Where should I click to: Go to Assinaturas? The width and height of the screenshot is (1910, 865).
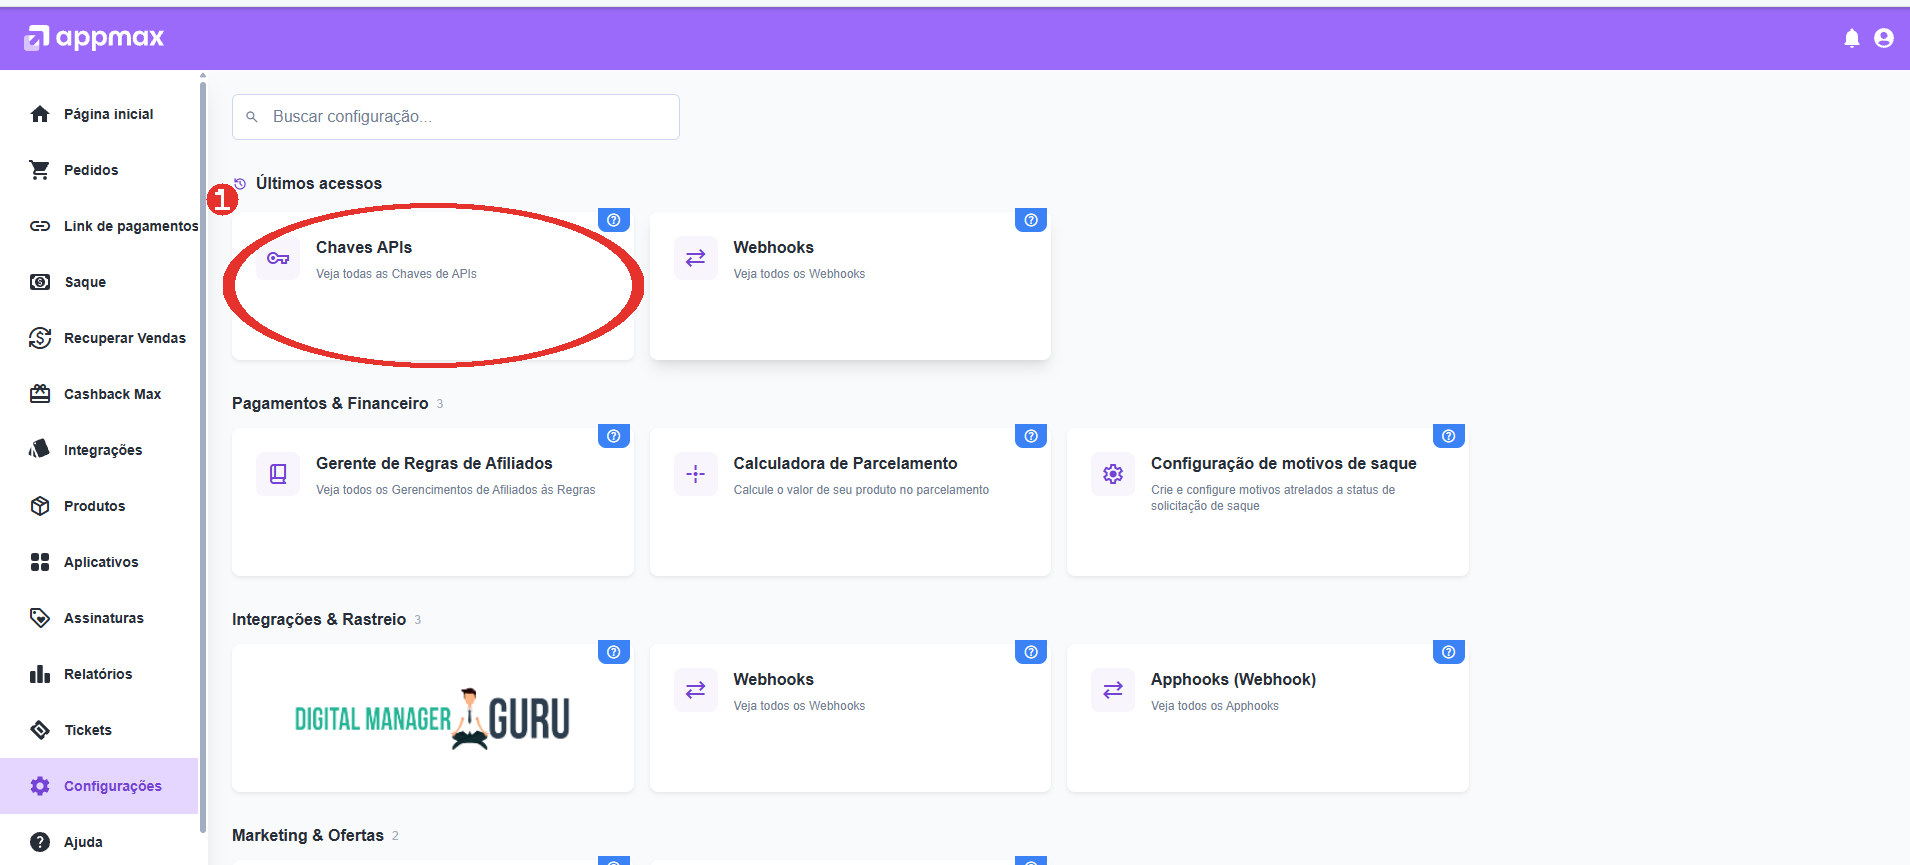point(100,618)
